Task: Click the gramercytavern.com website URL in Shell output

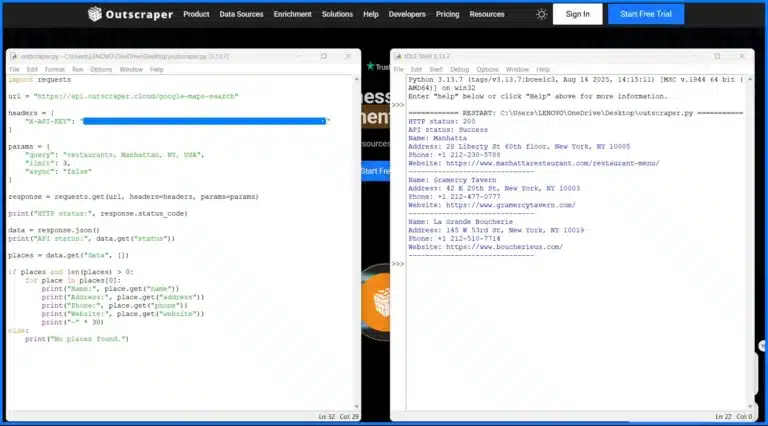Action: tap(511, 205)
